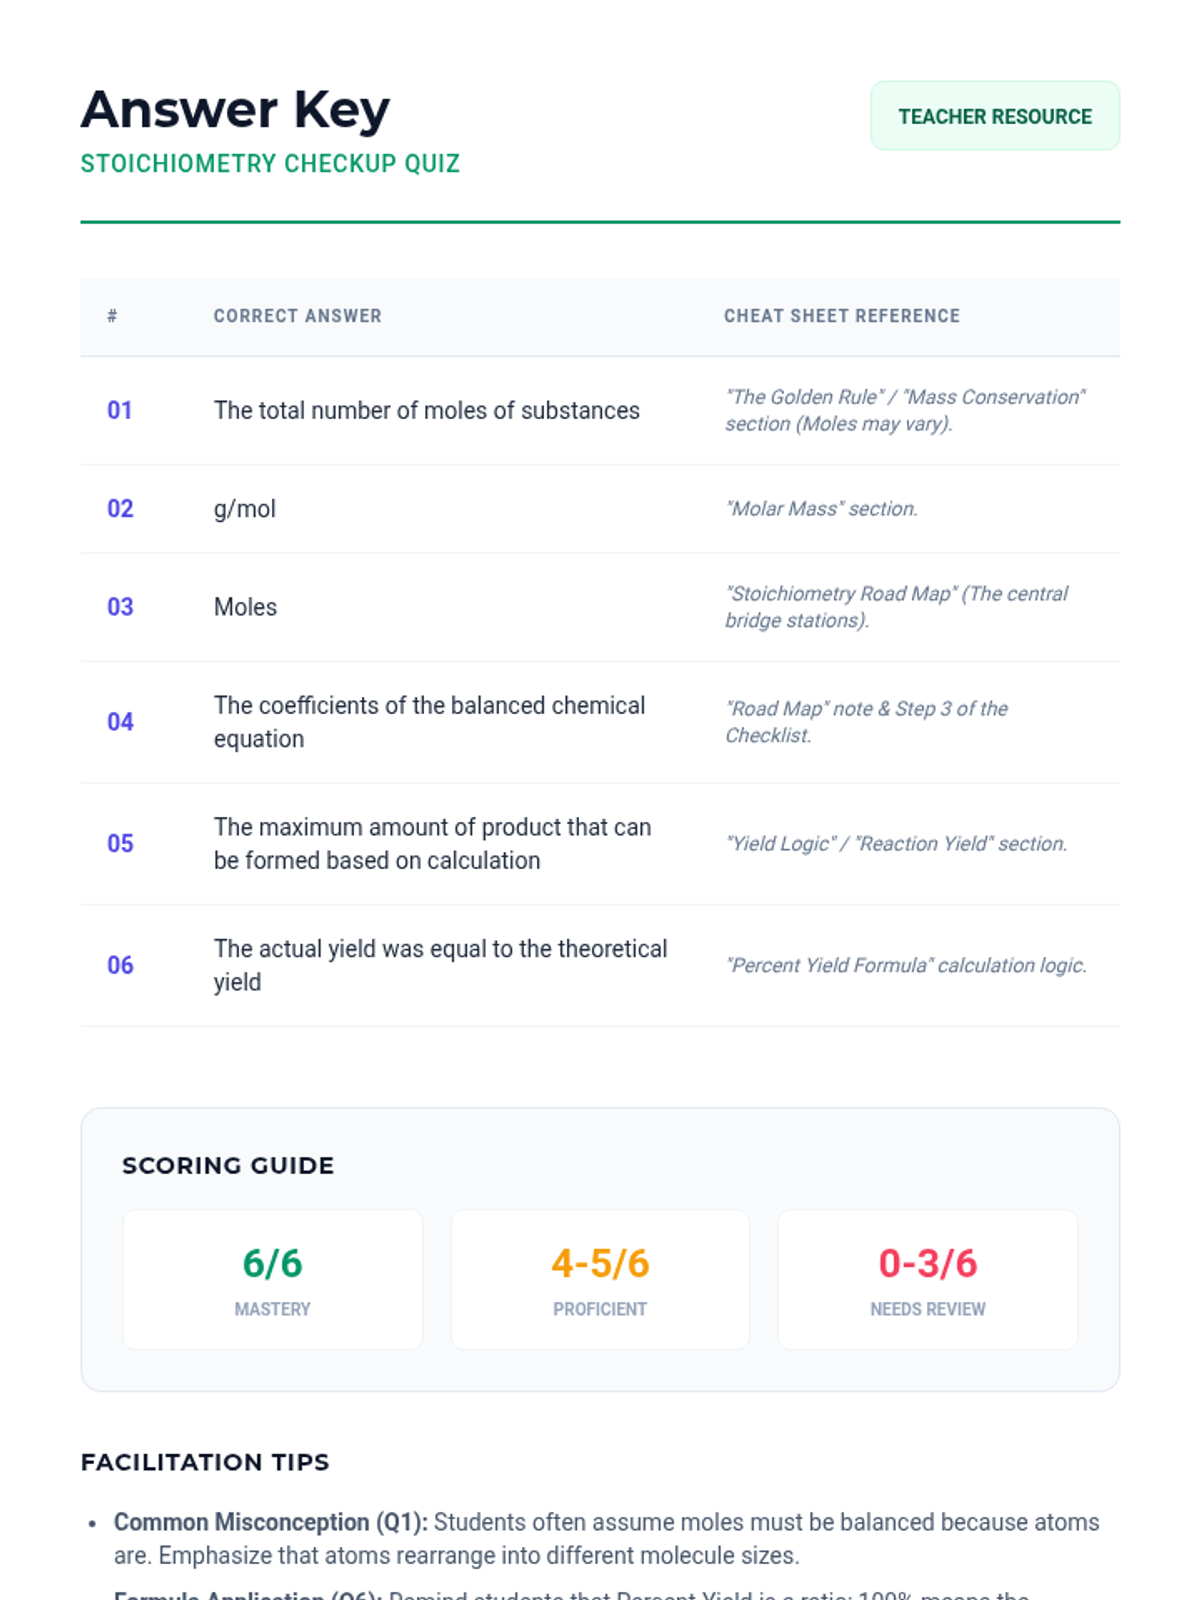The width and height of the screenshot is (1200, 1600).
Task: Click question number 06
Action: coord(120,965)
